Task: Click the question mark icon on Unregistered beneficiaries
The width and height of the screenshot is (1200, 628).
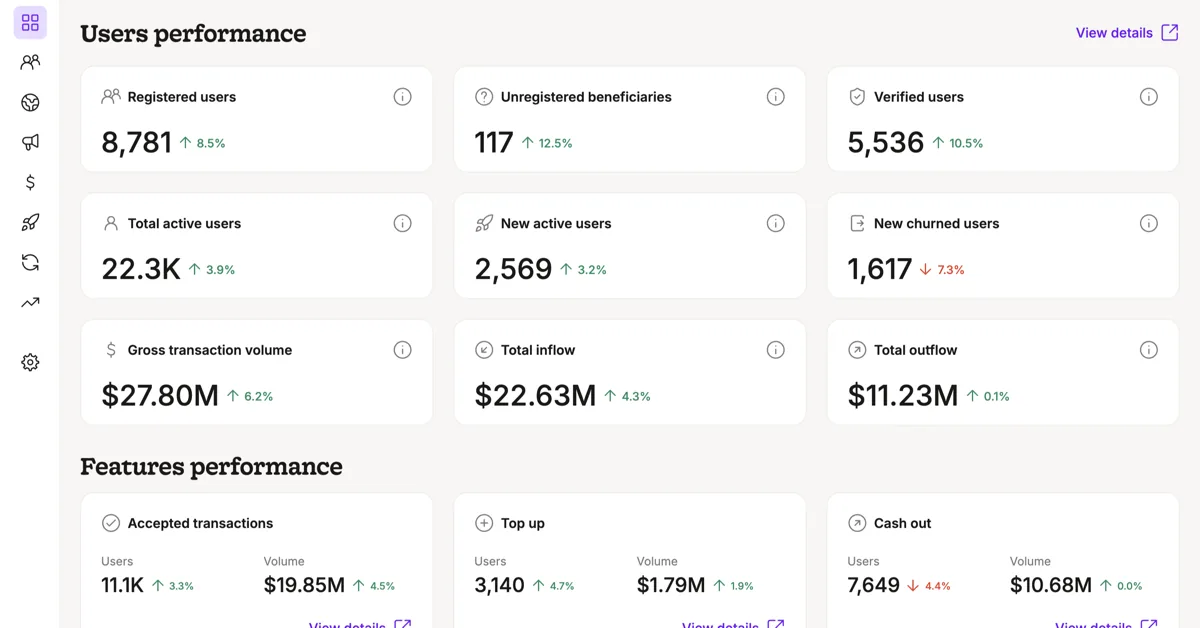Action: tap(484, 97)
